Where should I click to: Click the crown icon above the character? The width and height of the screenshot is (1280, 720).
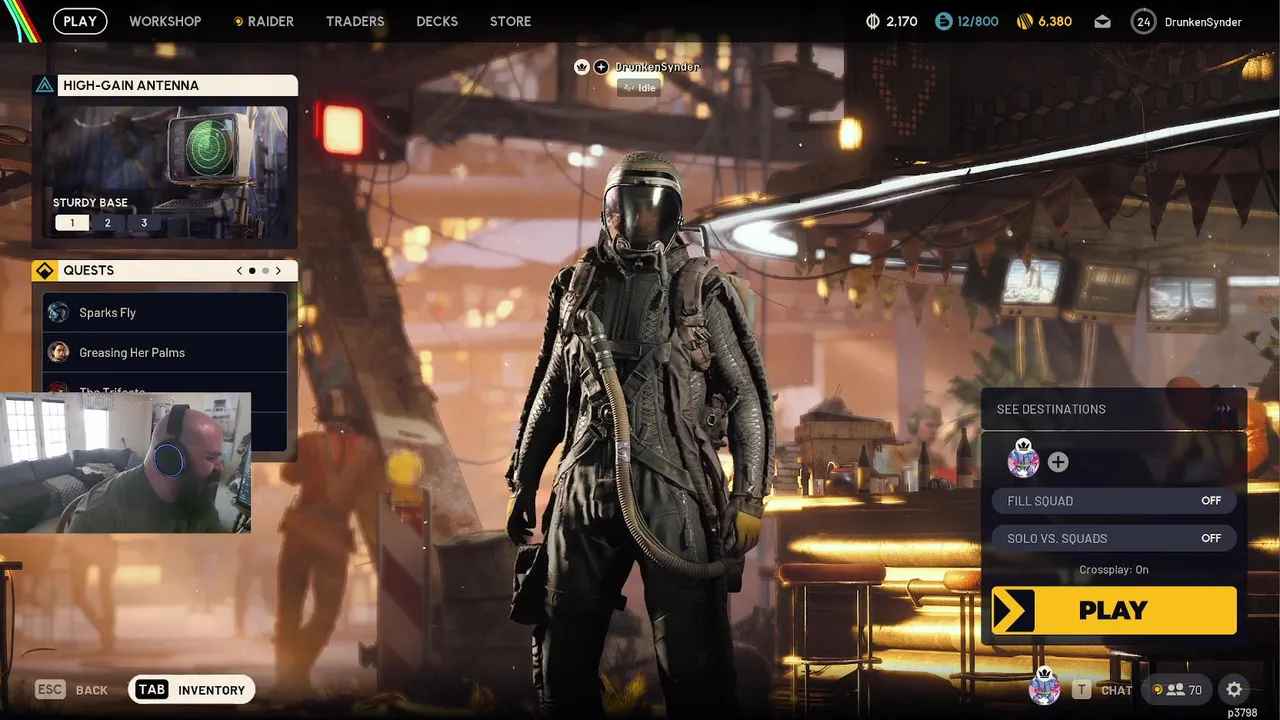click(x=581, y=67)
